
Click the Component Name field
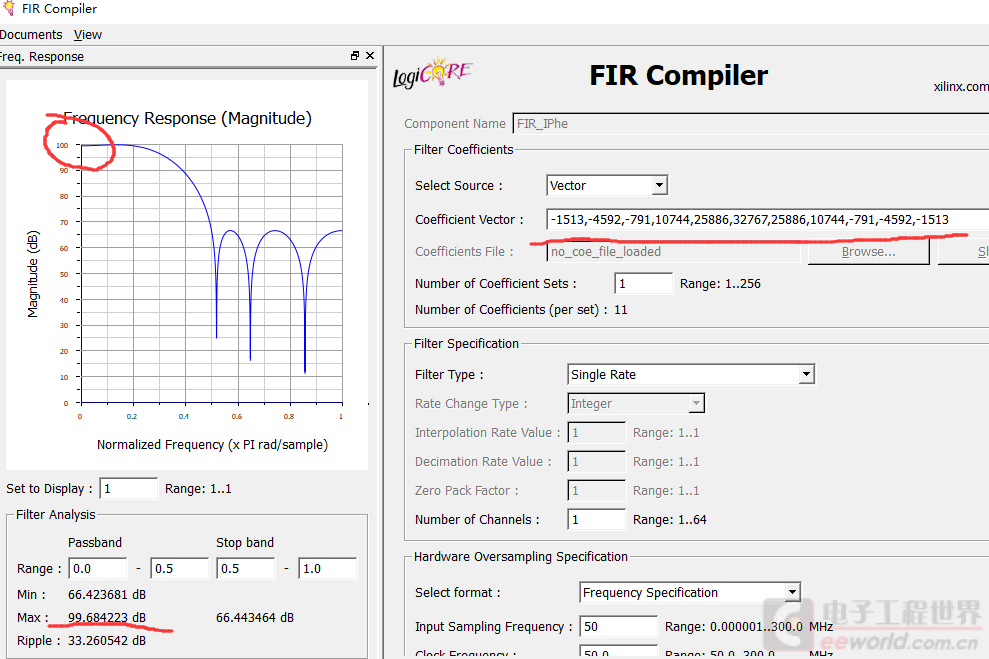click(751, 124)
